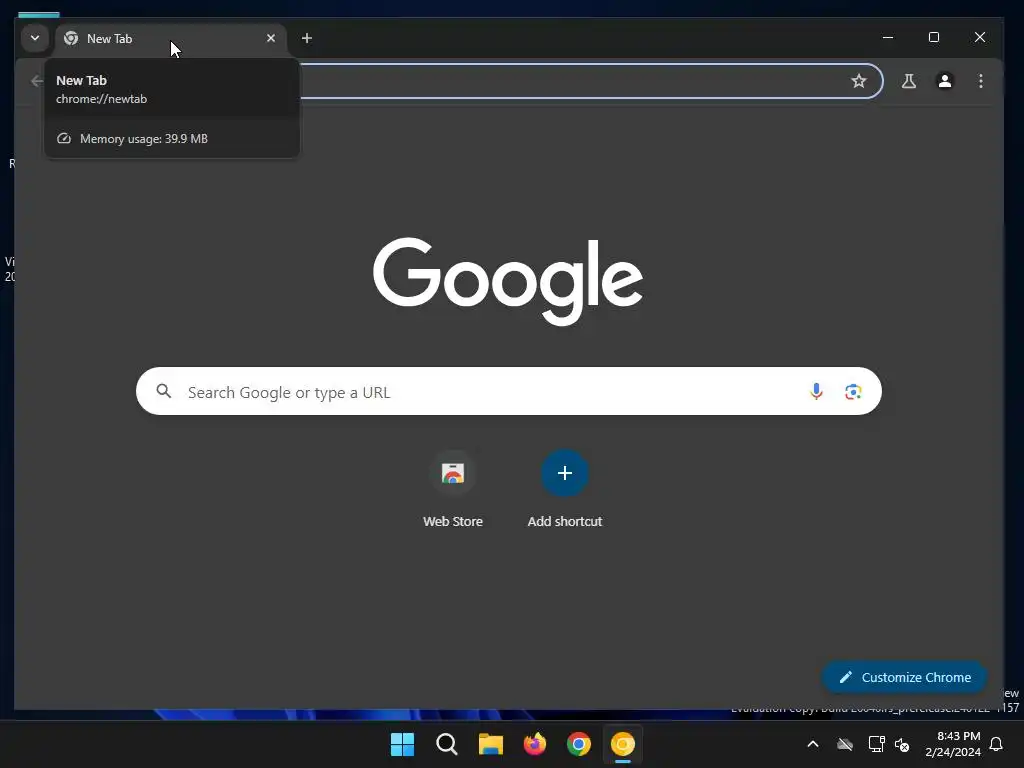Open File Explorer from taskbar
Viewport: 1024px width, 768px height.
490,744
